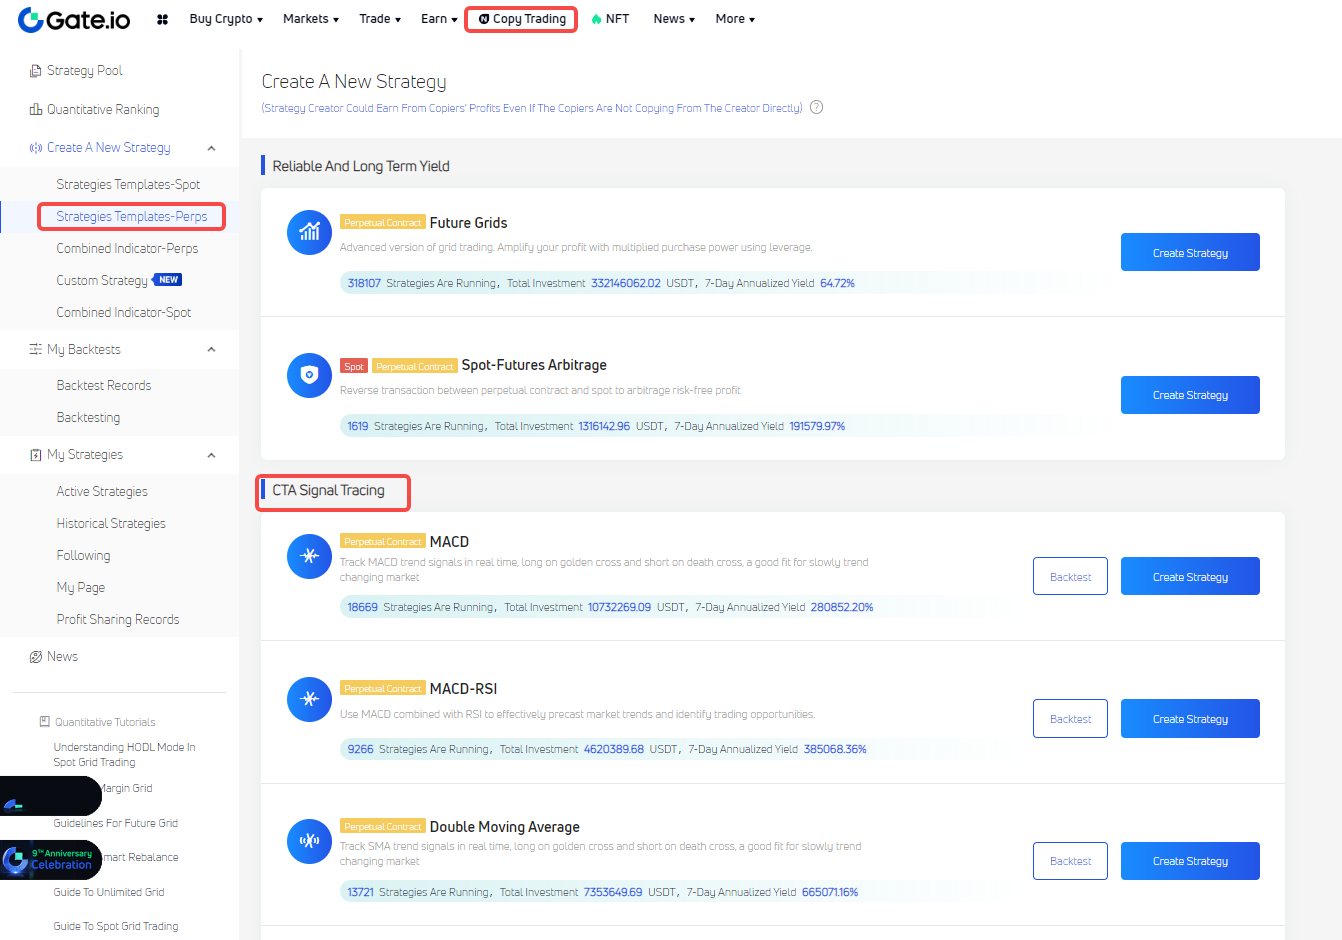Open Copy Trading in the top menu

tap(521, 19)
